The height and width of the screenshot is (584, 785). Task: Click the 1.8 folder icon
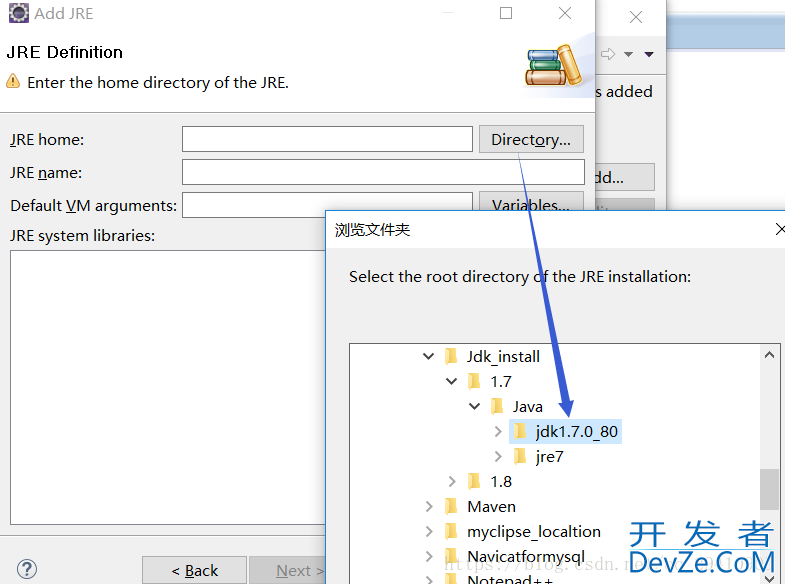(474, 481)
